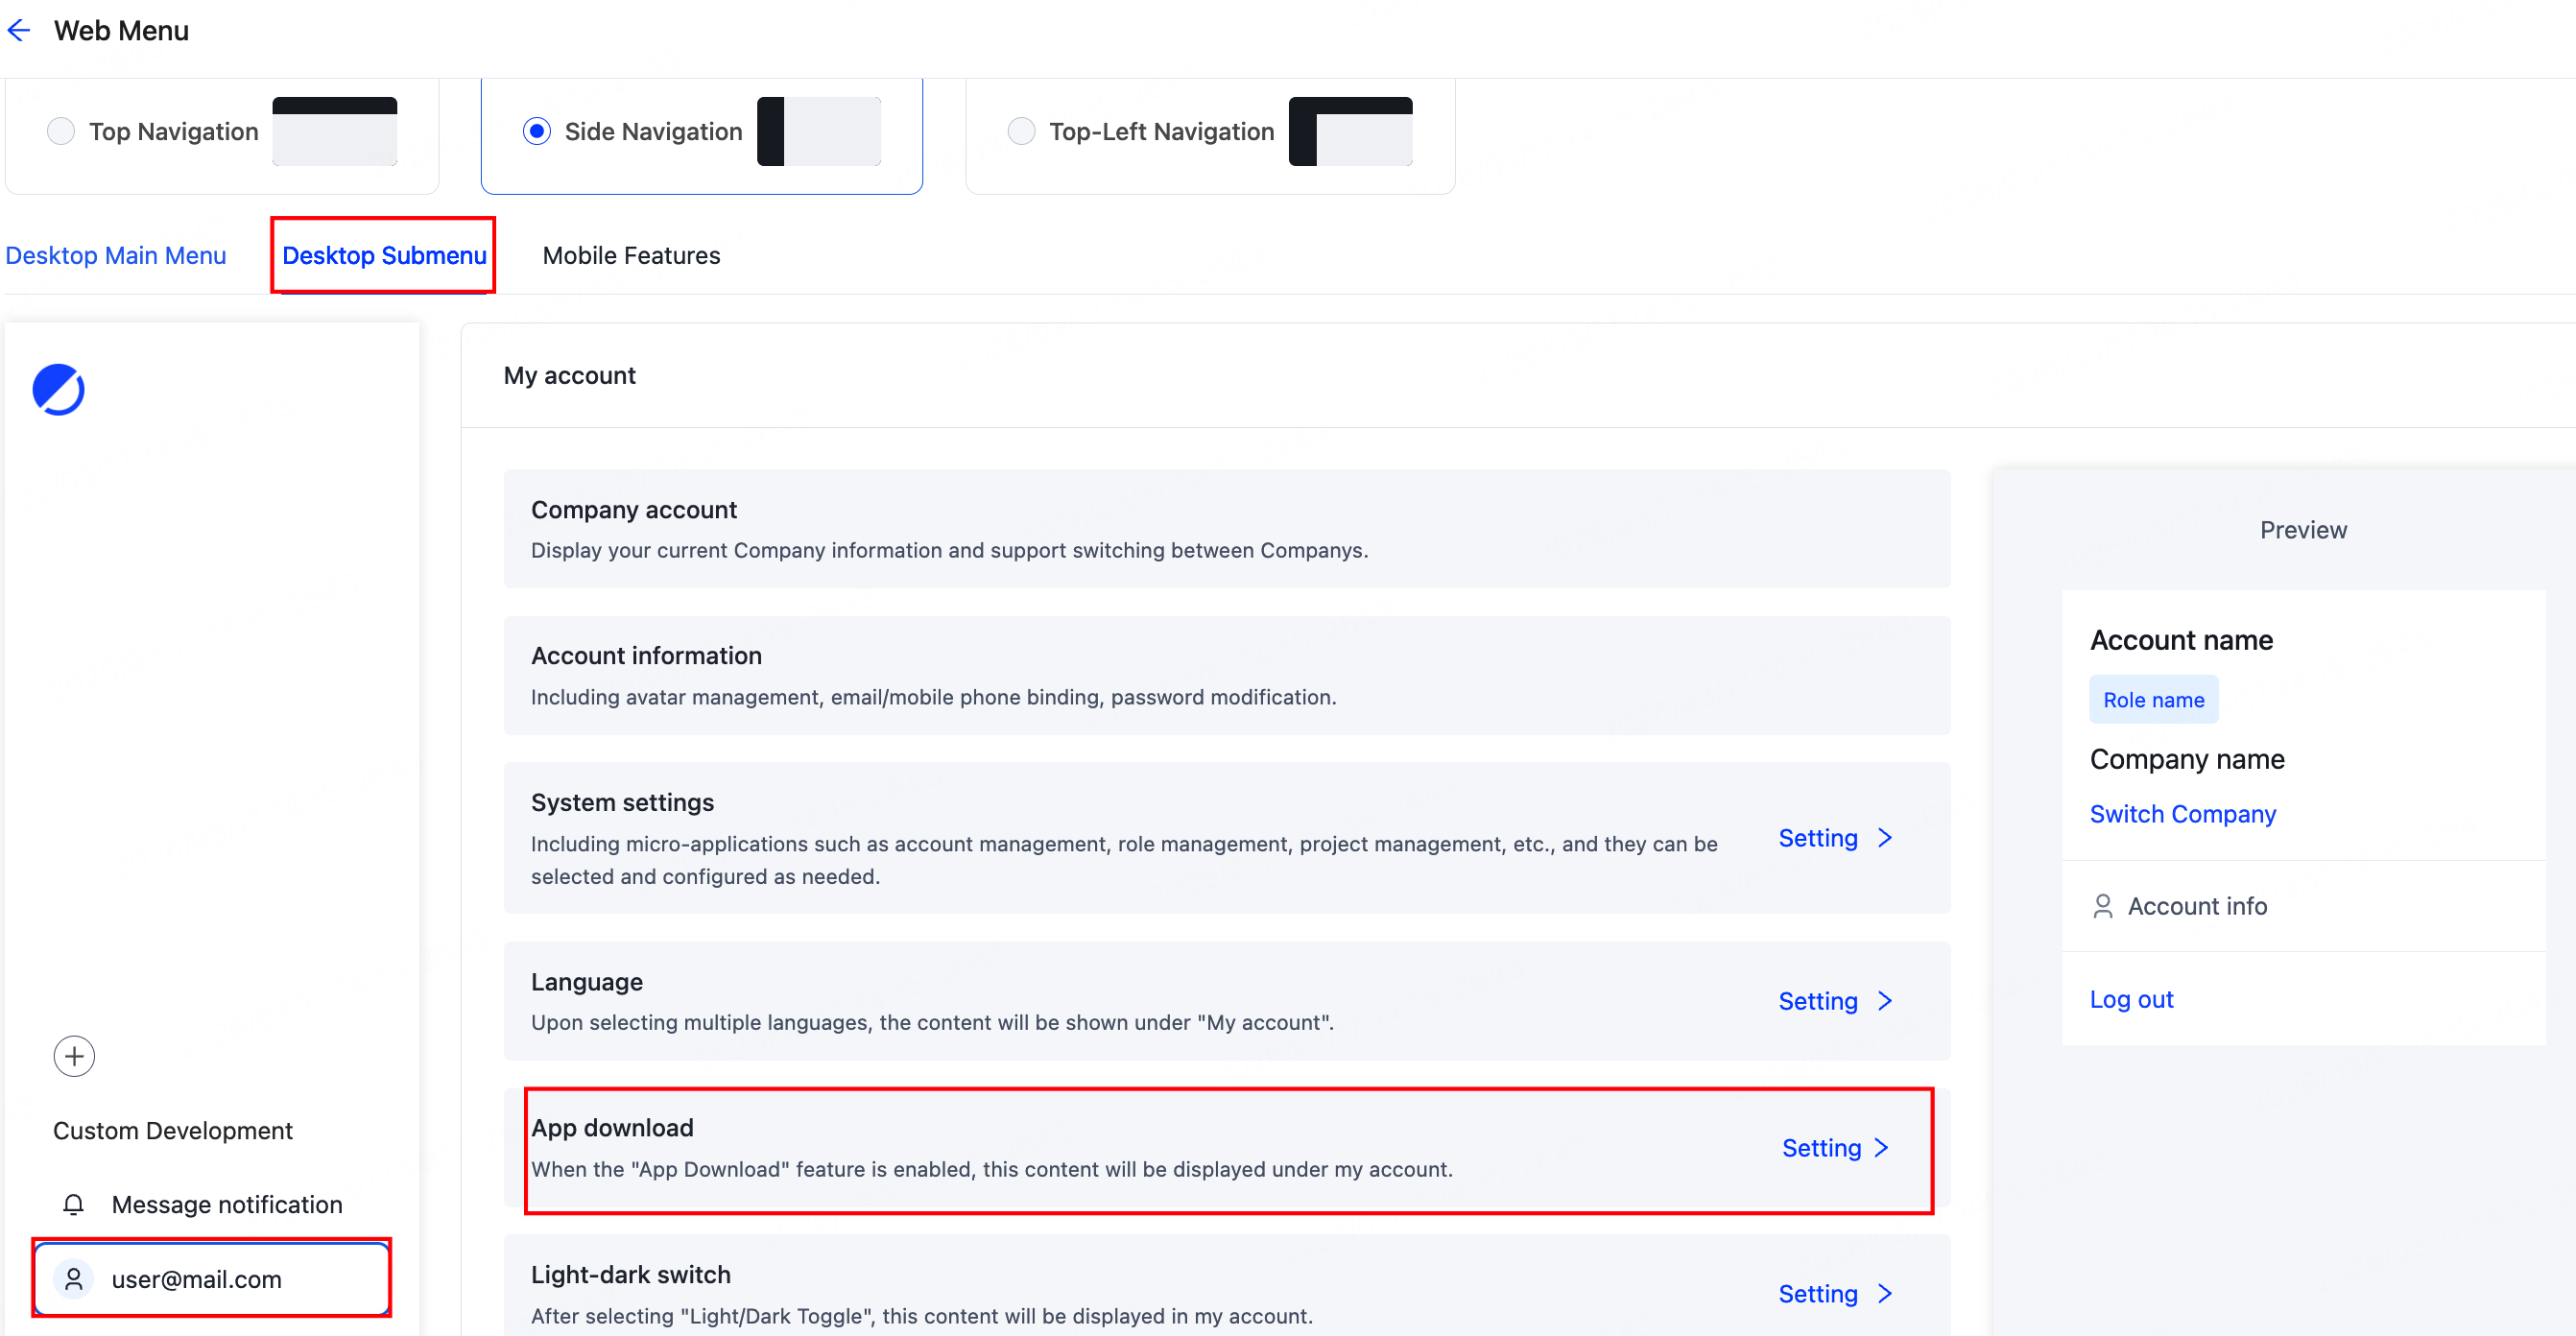Click the Role name tag
The width and height of the screenshot is (2576, 1336).
(x=2153, y=700)
